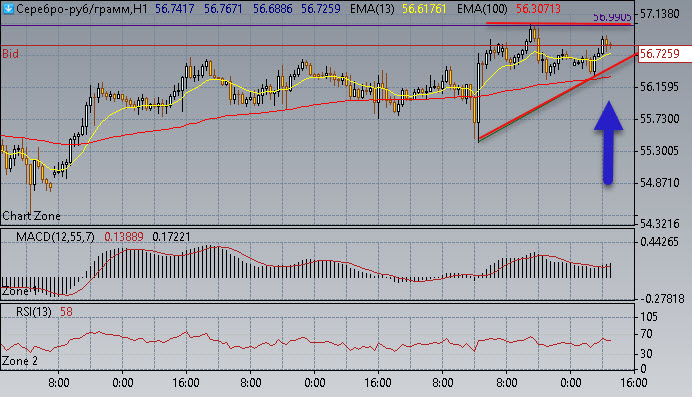Select the EMA(100) indicator label
Viewport: 692px width, 397px height.
[x=482, y=8]
